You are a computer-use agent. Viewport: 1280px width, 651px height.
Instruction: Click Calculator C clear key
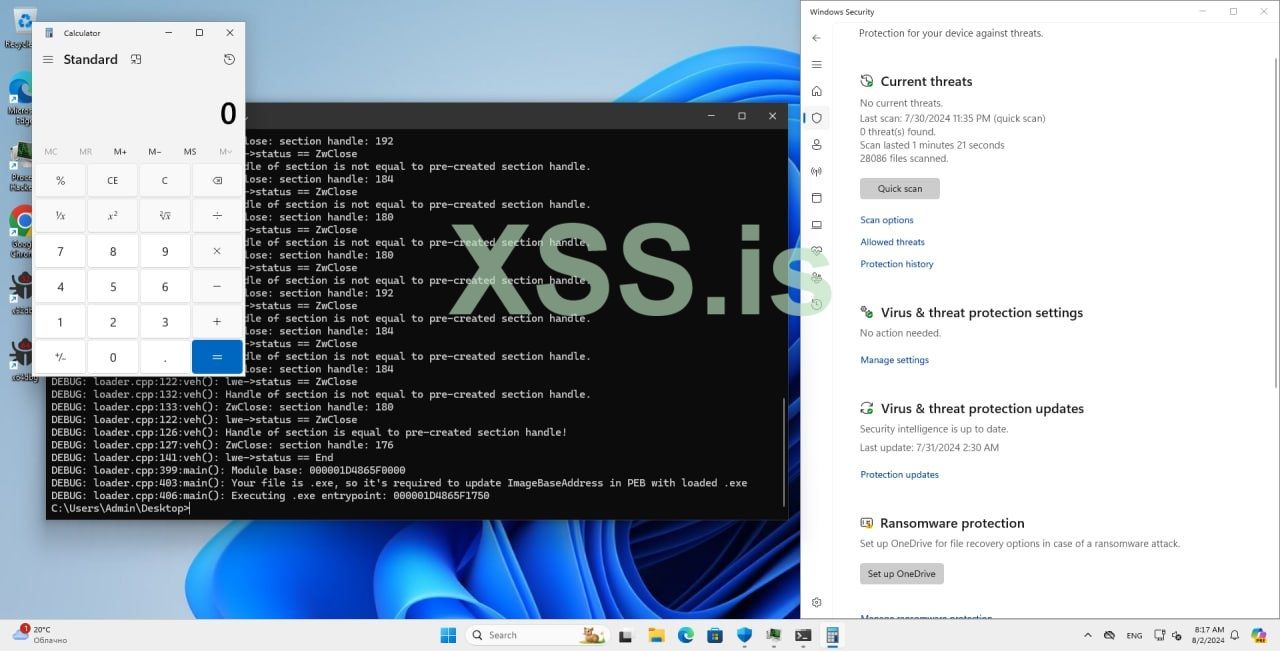165,181
